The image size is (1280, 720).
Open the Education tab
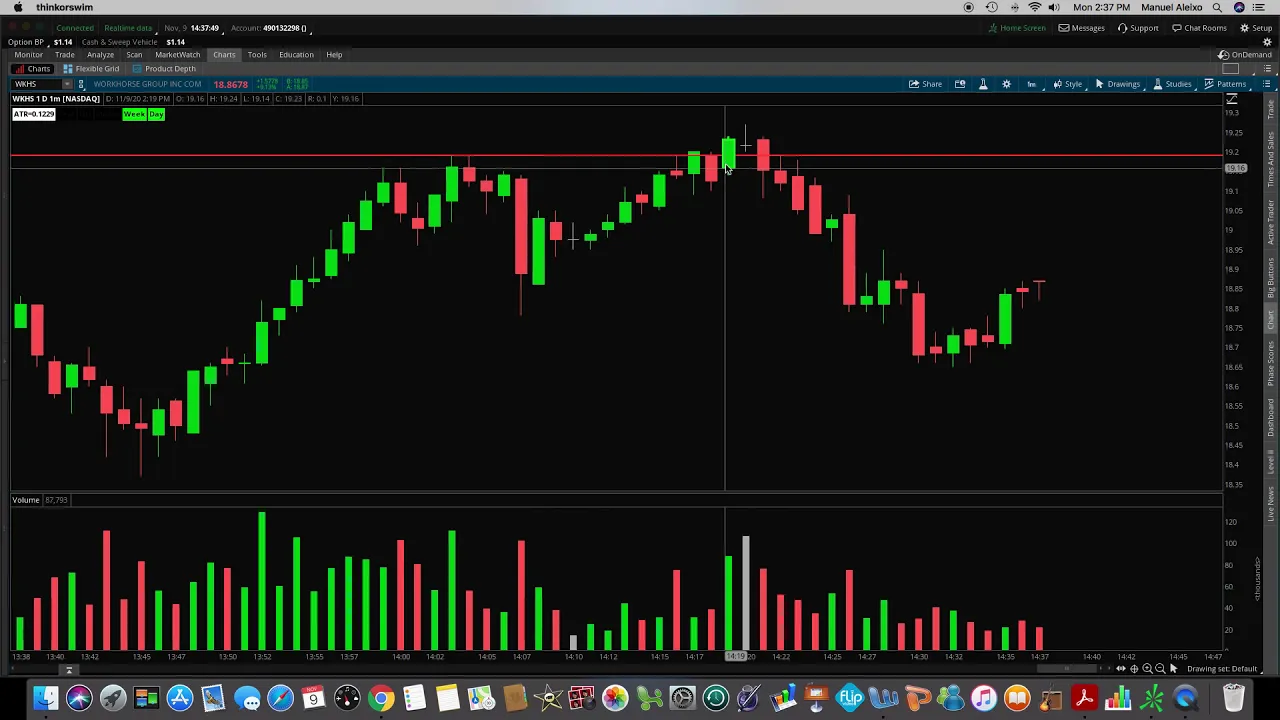click(296, 55)
